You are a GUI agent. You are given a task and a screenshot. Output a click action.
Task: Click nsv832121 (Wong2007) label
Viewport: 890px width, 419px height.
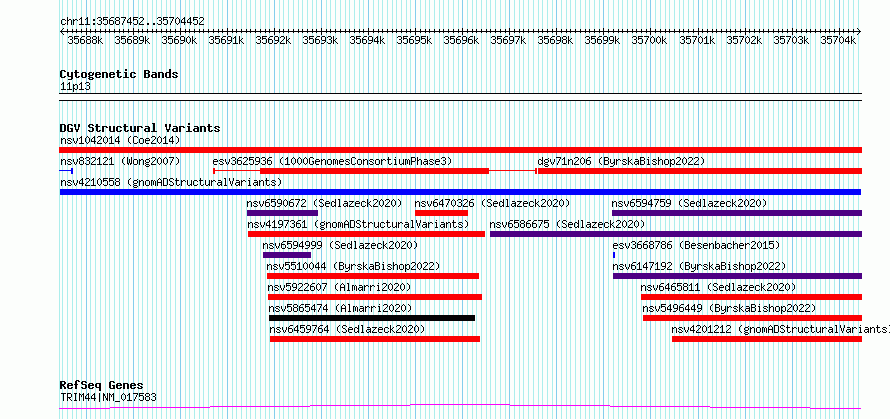click(x=120, y=161)
